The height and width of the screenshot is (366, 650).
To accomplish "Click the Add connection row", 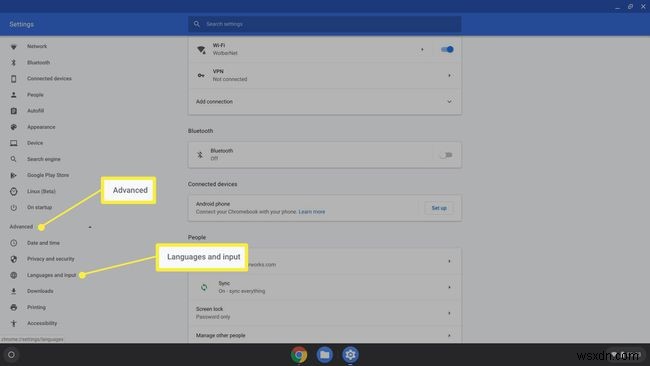I will [325, 102].
